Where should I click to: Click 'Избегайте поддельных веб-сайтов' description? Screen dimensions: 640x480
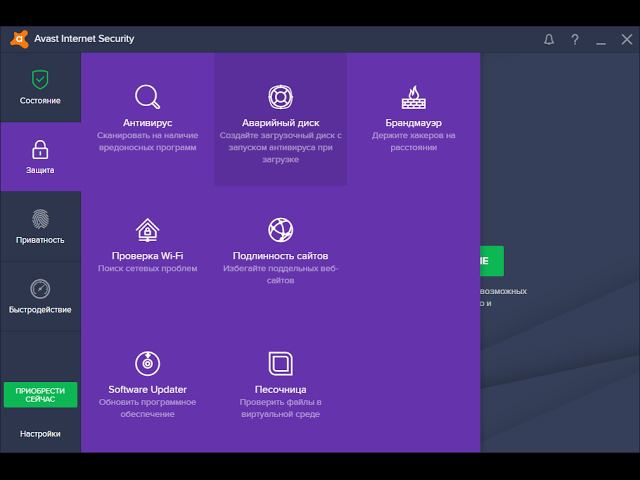pos(280,274)
